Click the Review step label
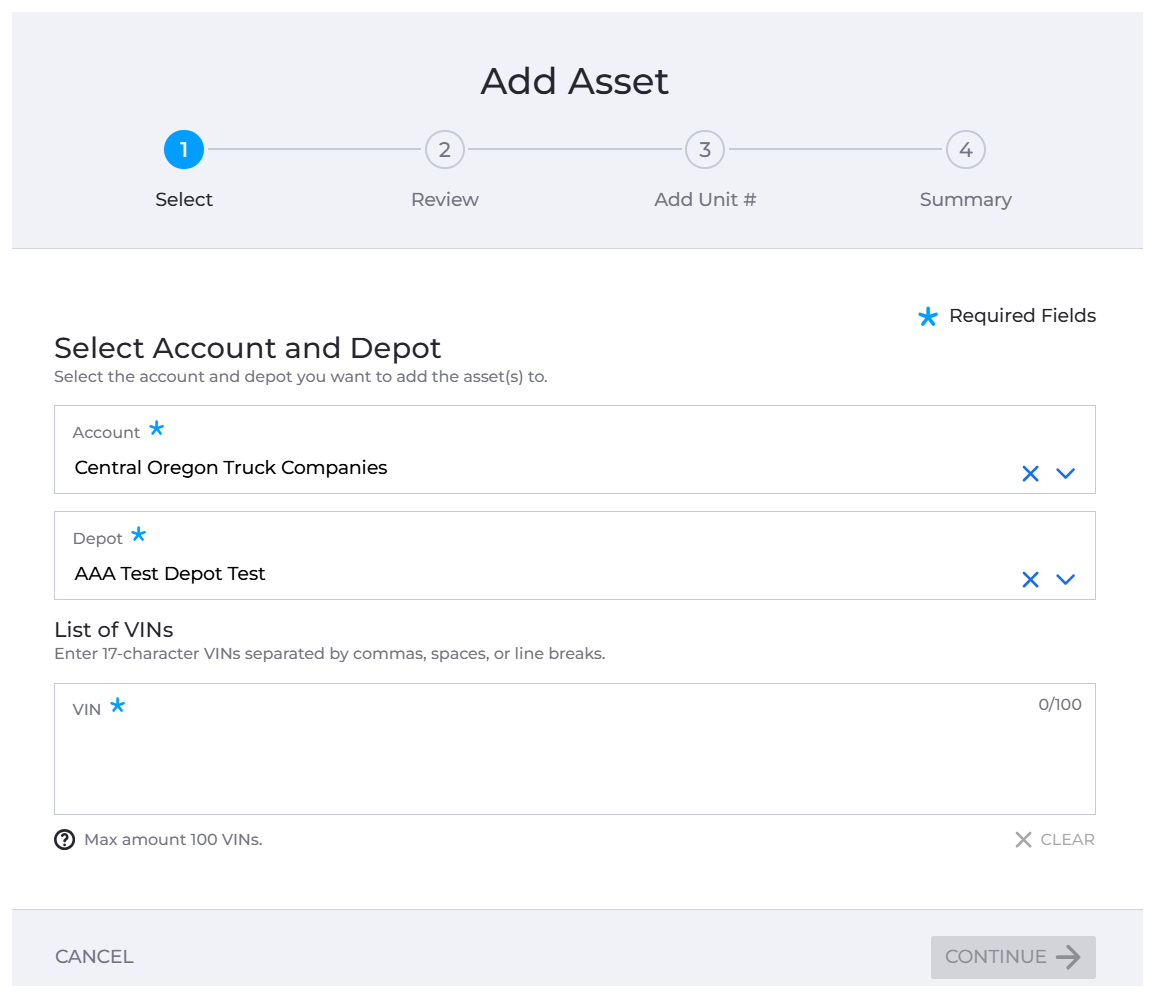This screenshot has height=995, width=1152. 444,200
